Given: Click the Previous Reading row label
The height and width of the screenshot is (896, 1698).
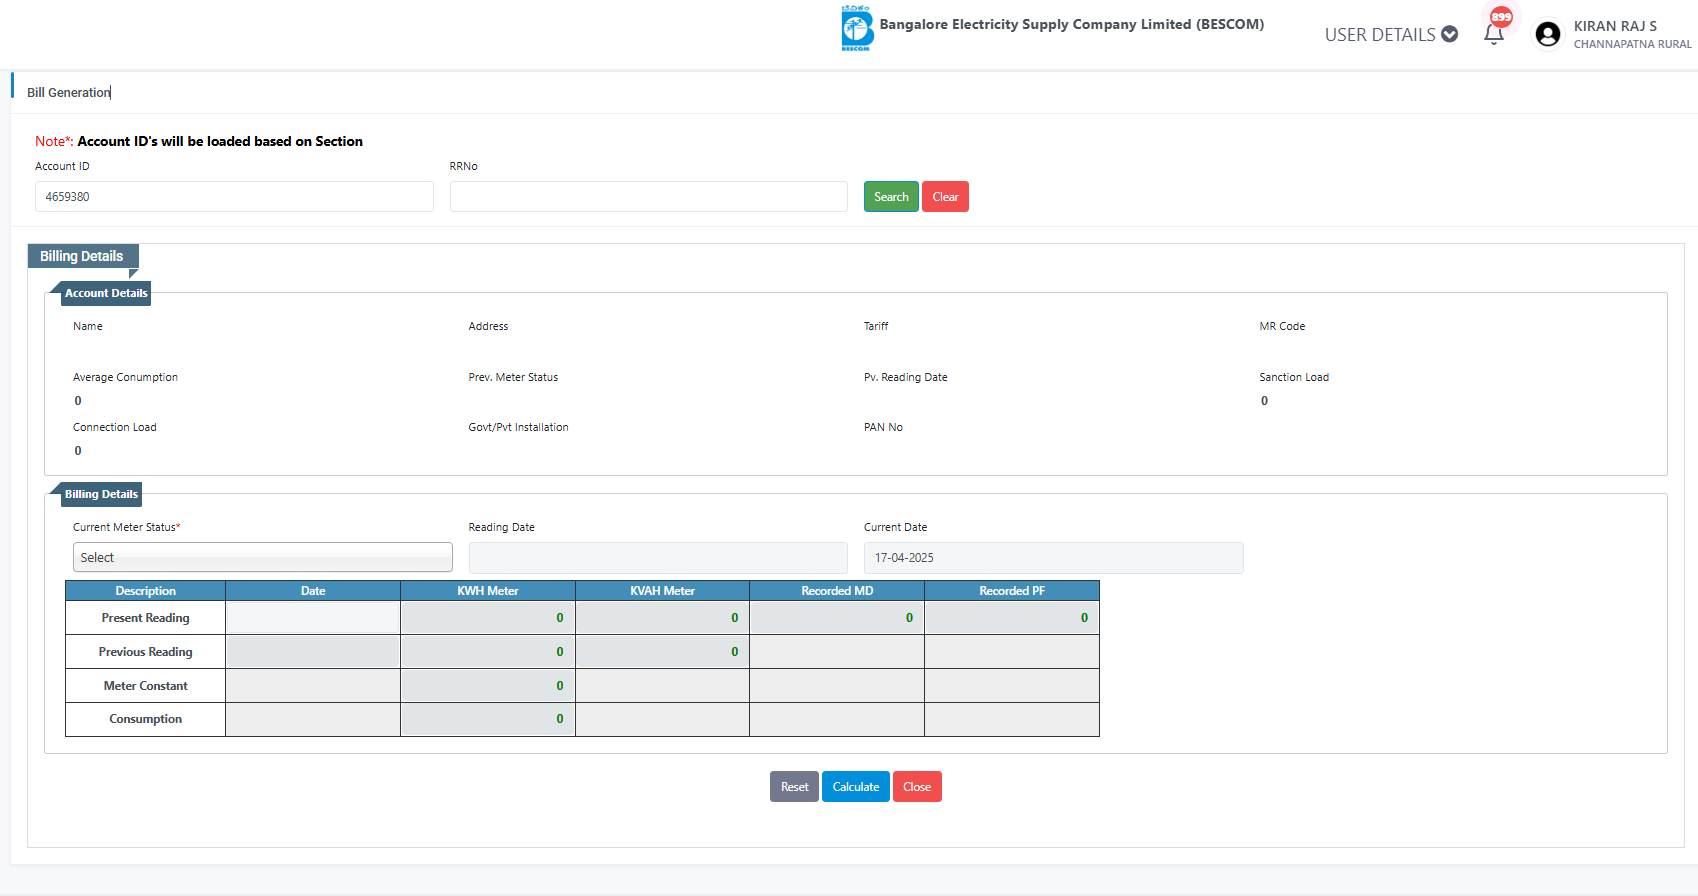Looking at the screenshot, I should point(145,652).
